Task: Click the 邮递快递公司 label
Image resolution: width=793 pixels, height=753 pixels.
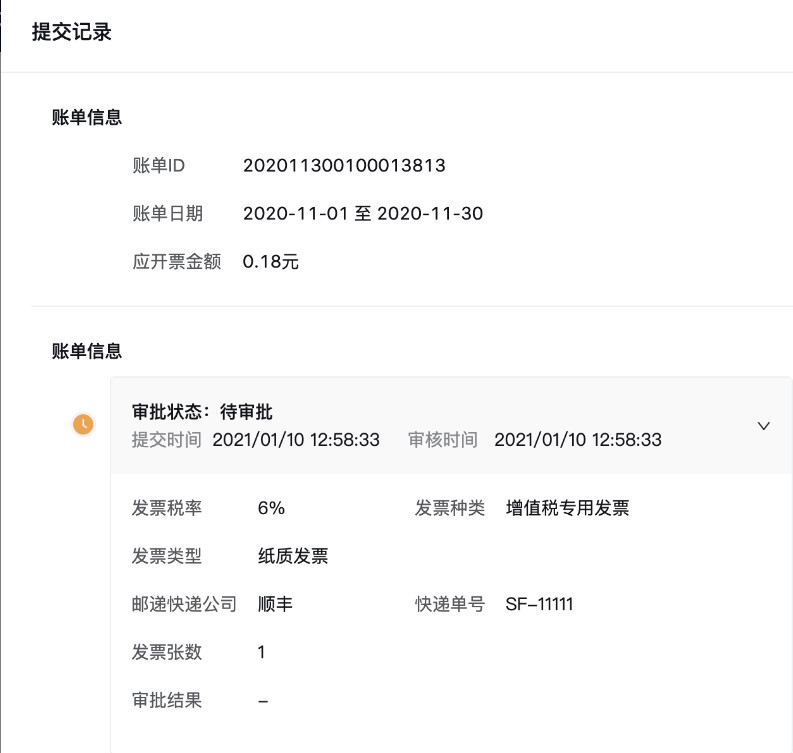Action: (x=184, y=604)
